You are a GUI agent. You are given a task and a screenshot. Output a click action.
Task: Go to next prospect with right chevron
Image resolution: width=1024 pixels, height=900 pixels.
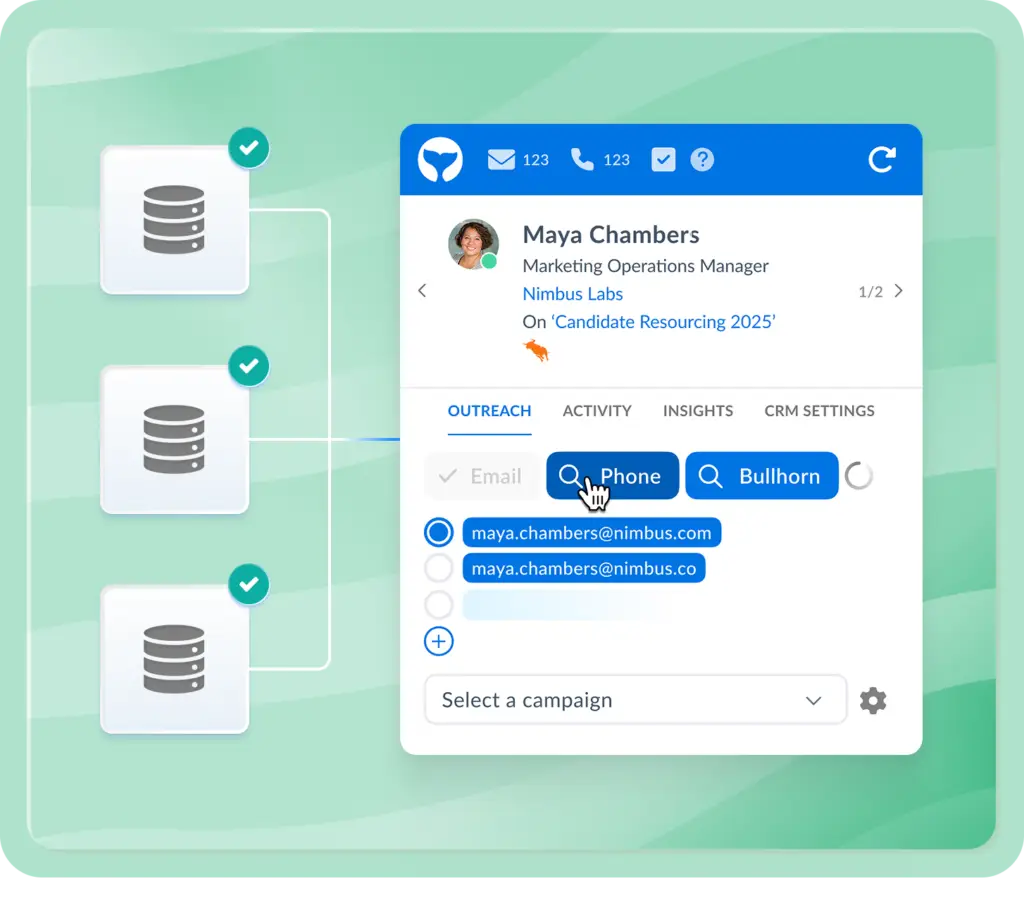tap(899, 291)
